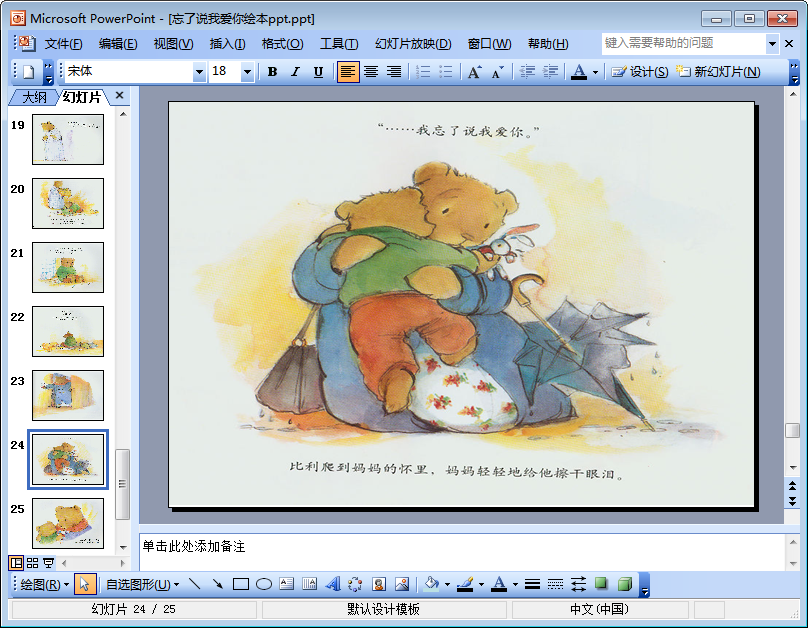The width and height of the screenshot is (808, 628).
Task: Open font color dropdown in formatting toolbar
Action: [595, 72]
